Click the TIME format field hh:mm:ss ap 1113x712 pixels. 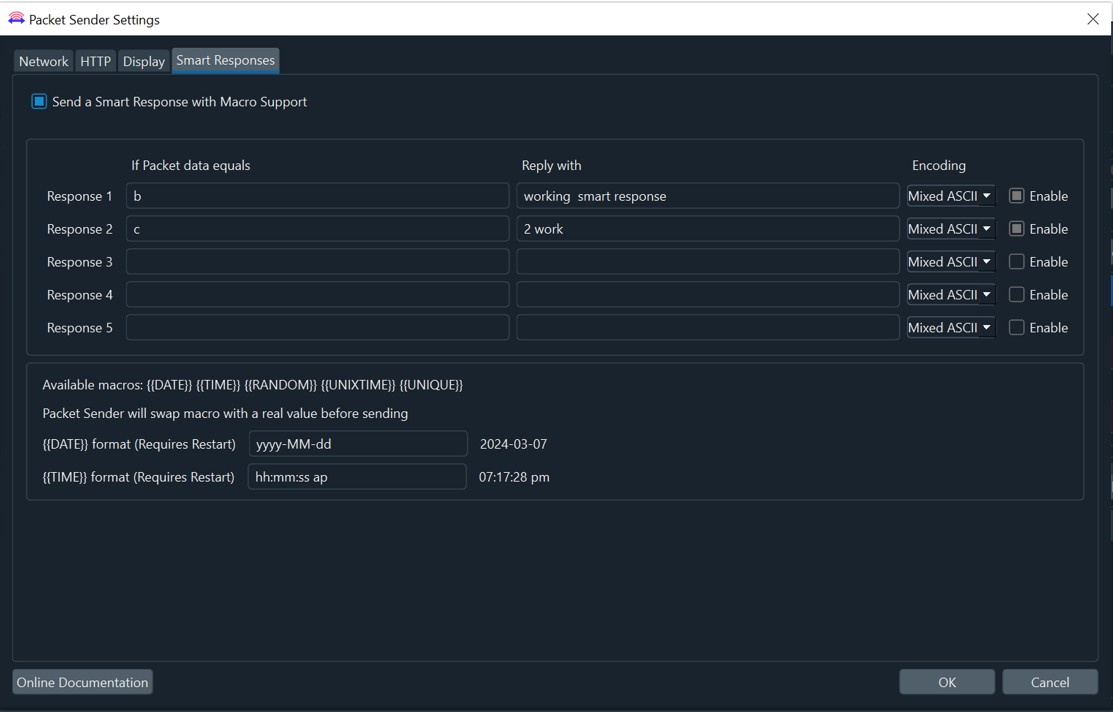[357, 476]
